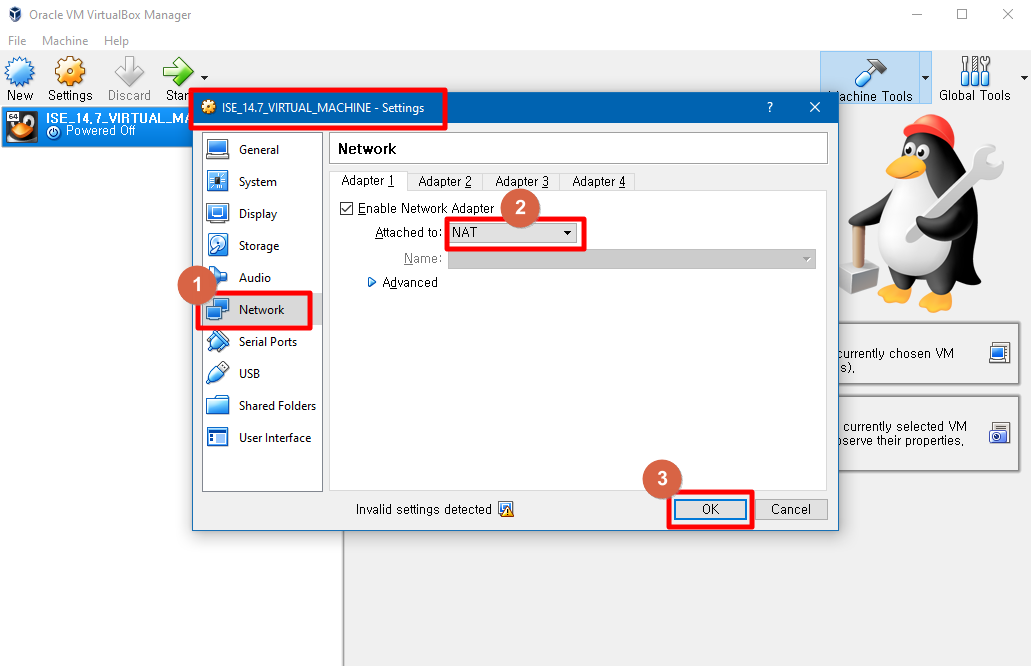Viewport: 1031px width, 666px height.
Task: Click the Cancel button
Action: tap(790, 510)
